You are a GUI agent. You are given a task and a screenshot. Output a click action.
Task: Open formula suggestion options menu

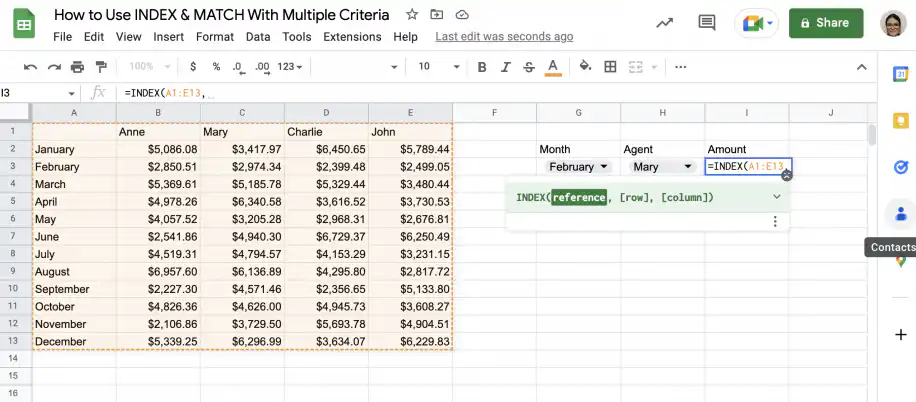point(775,221)
